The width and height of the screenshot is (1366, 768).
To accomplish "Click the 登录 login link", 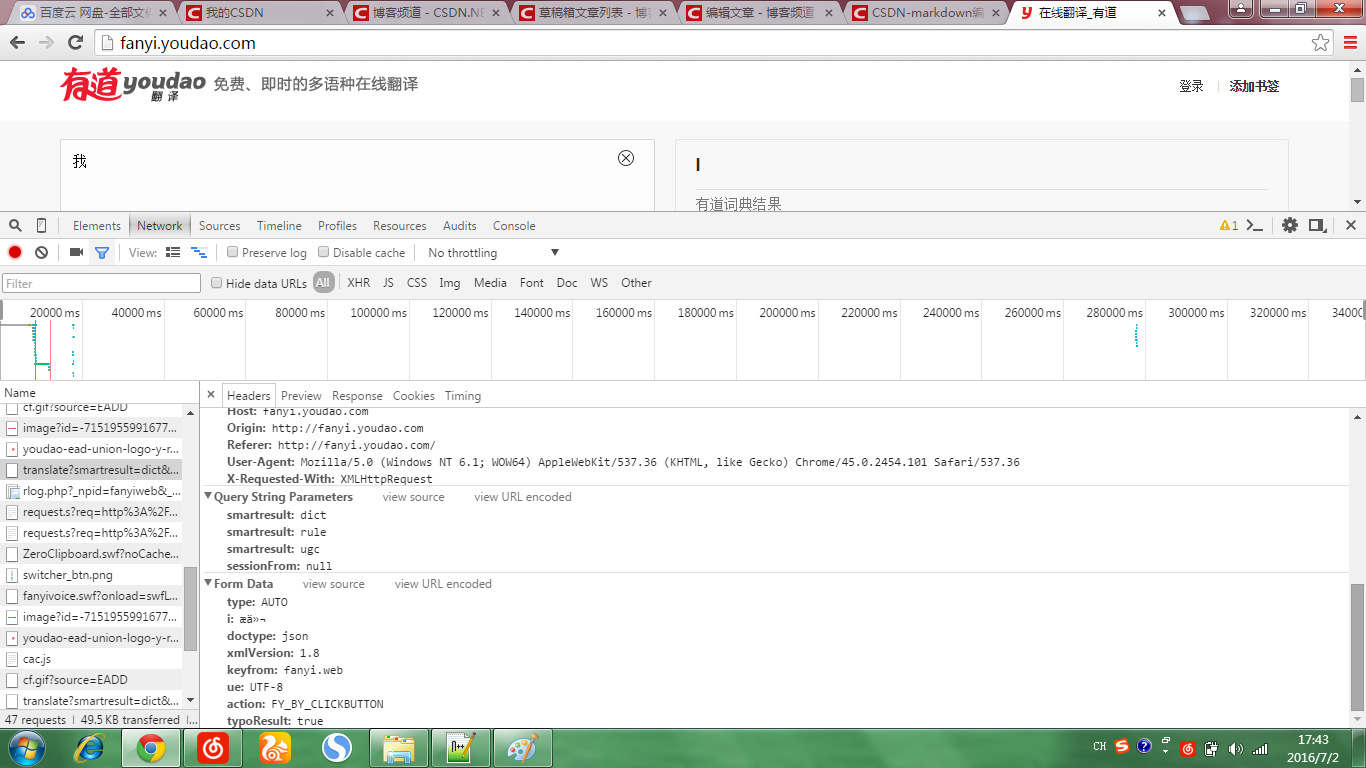I will pyautogui.click(x=1191, y=86).
